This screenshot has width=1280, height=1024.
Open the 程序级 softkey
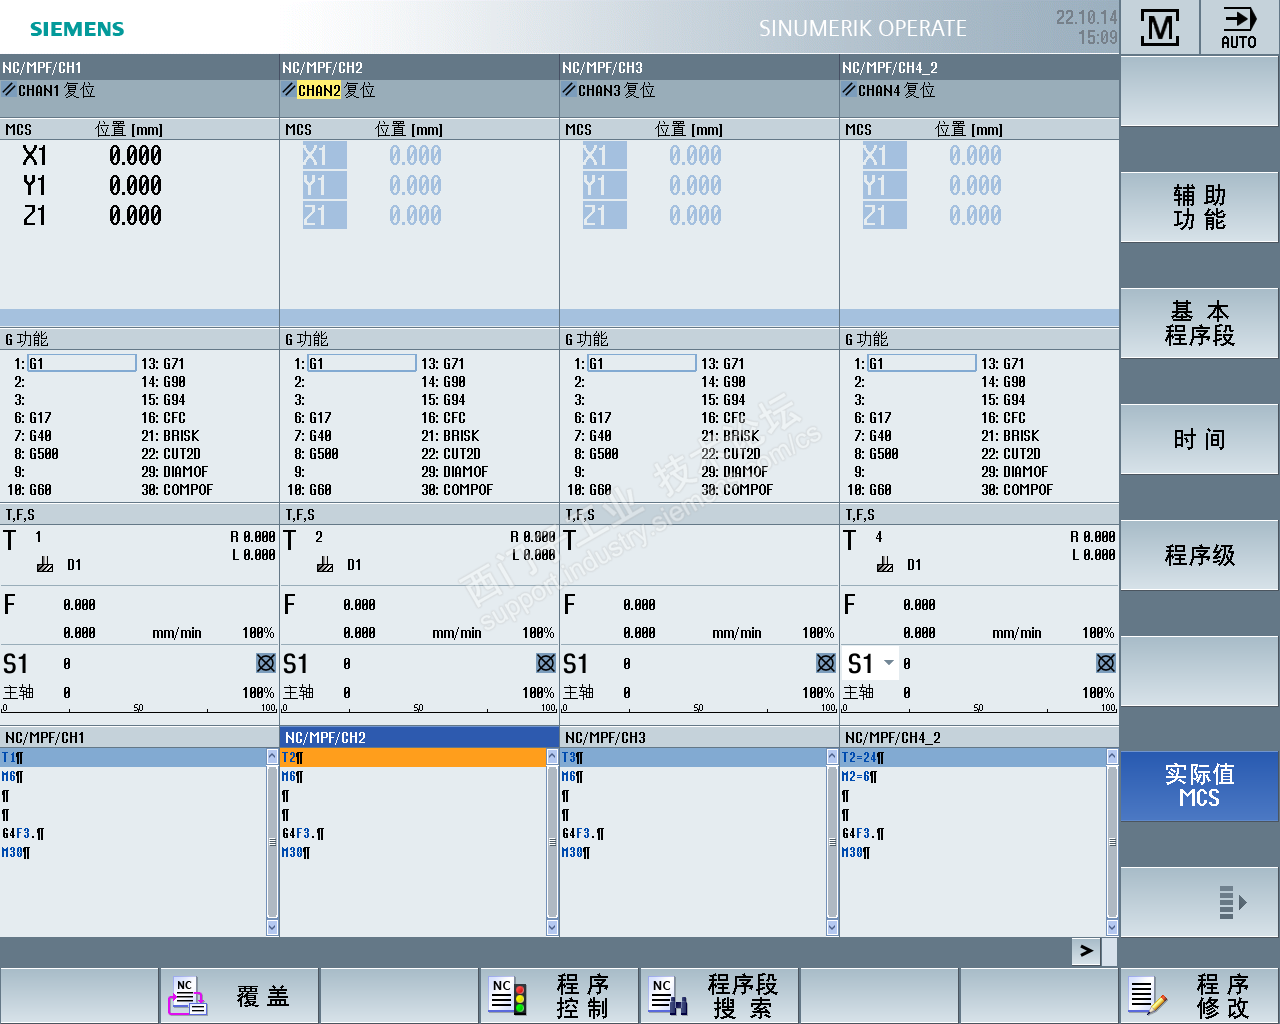coord(1199,555)
